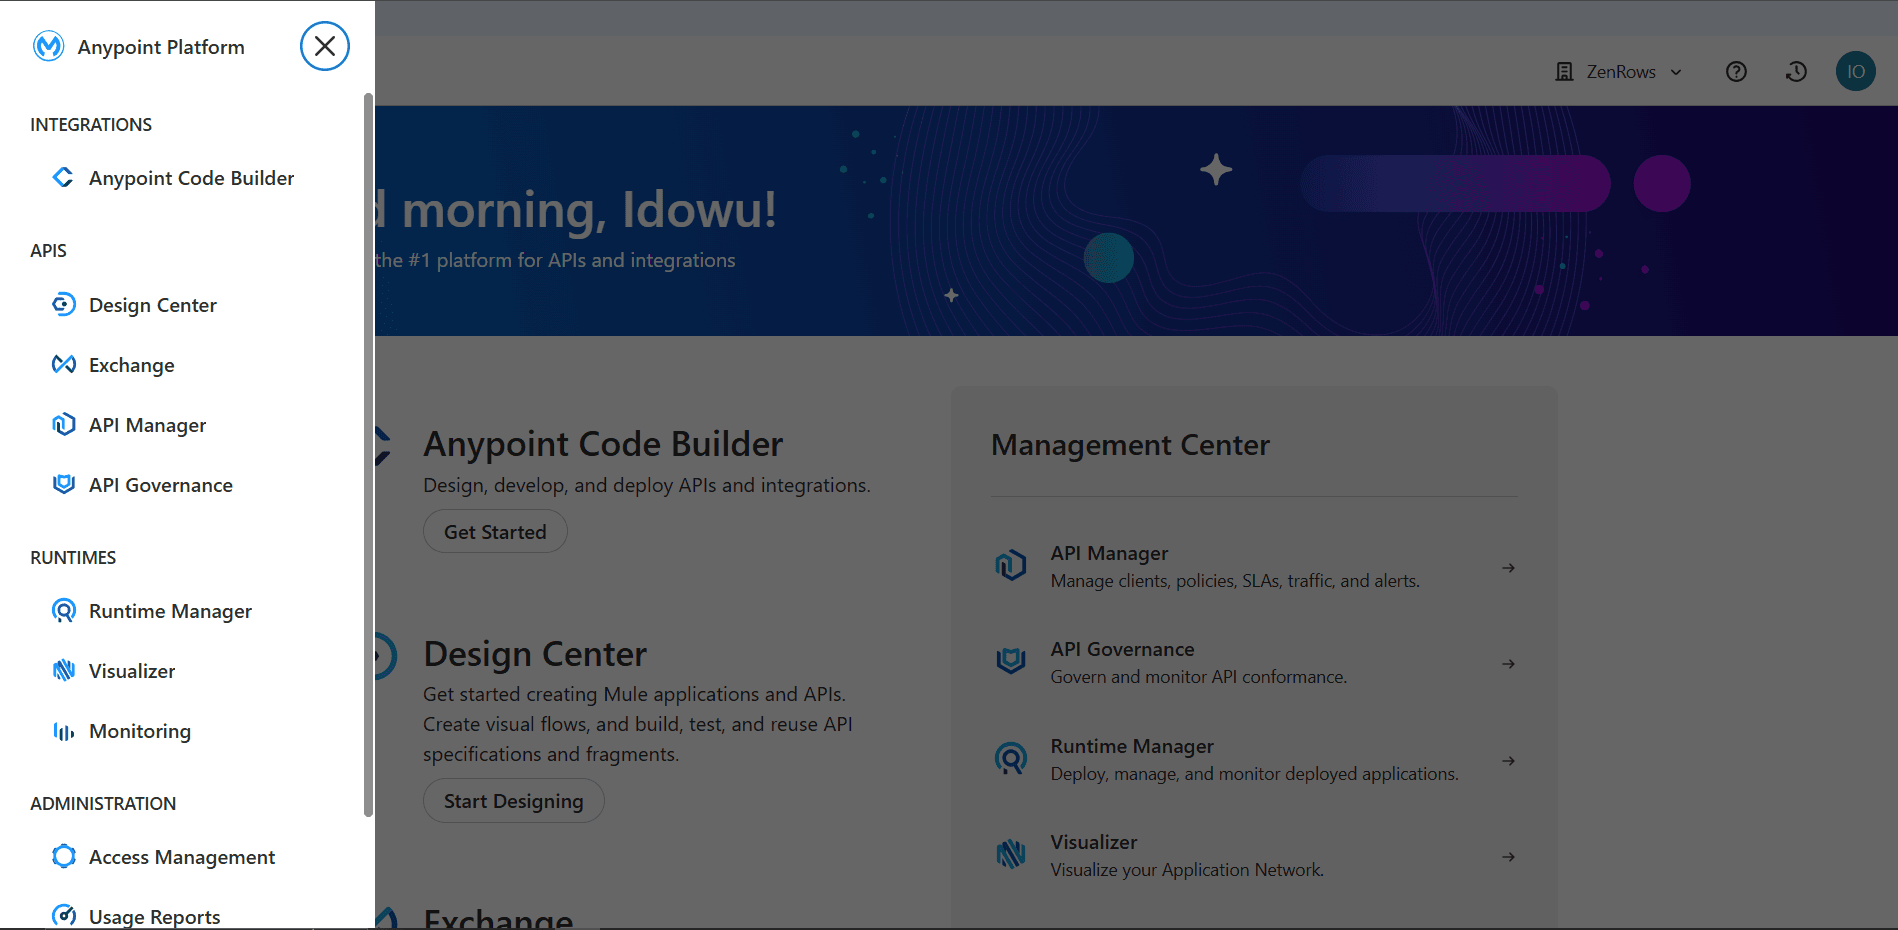Viewport: 1898px width, 930px height.
Task: Click Visualizer icon in Management Center
Action: tap(1011, 854)
